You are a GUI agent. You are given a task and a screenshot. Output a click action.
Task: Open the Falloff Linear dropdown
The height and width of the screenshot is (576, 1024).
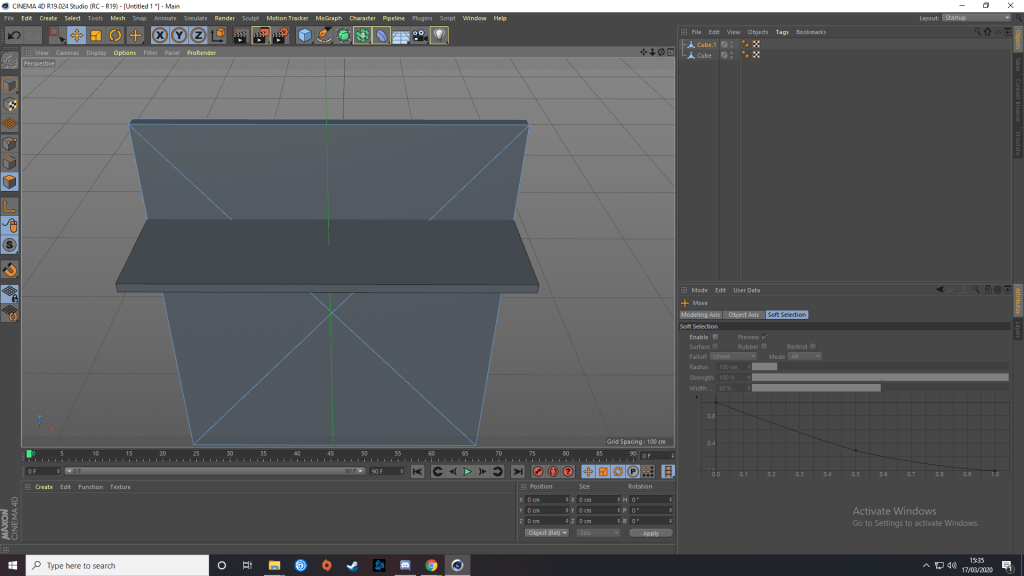pyautogui.click(x=734, y=356)
